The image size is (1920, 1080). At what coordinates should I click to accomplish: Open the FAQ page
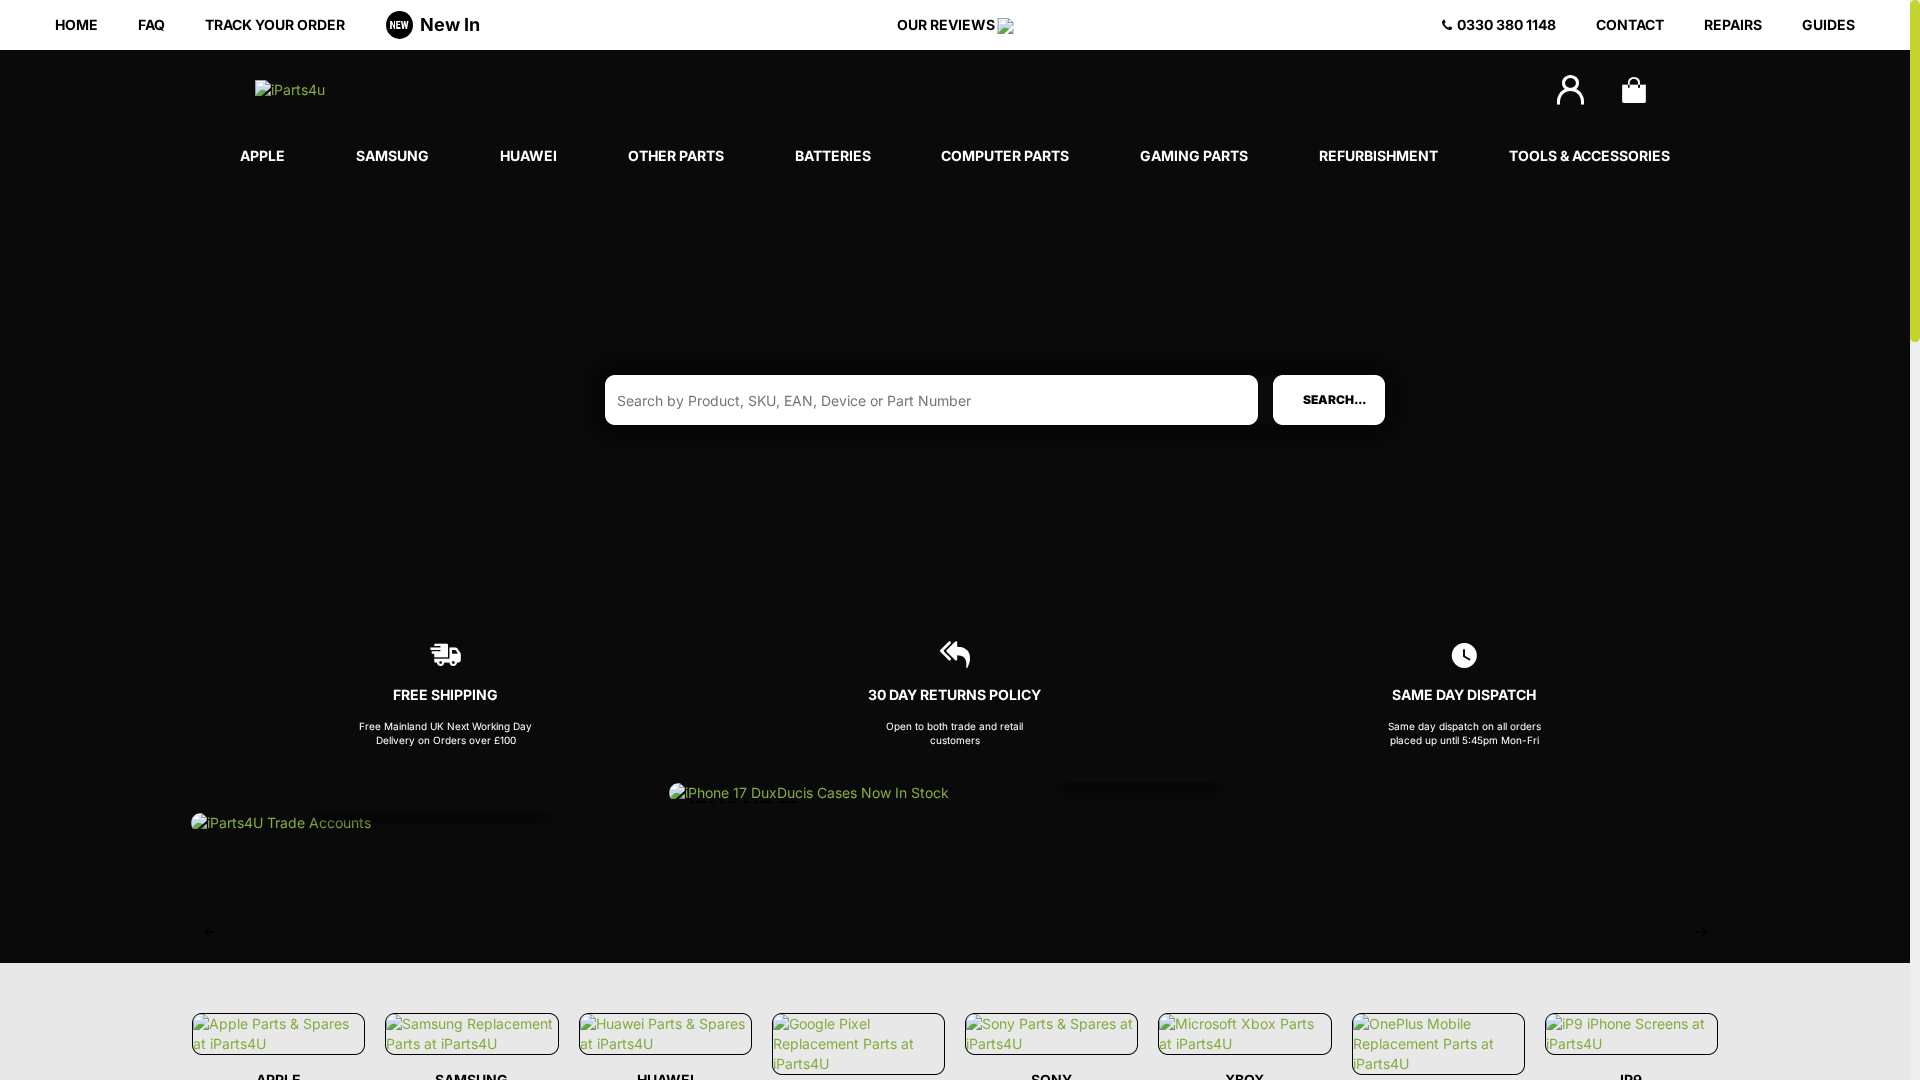(151, 25)
